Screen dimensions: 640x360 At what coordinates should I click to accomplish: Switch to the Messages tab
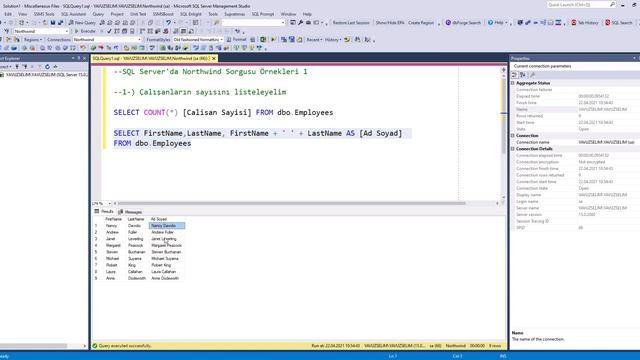[130, 212]
